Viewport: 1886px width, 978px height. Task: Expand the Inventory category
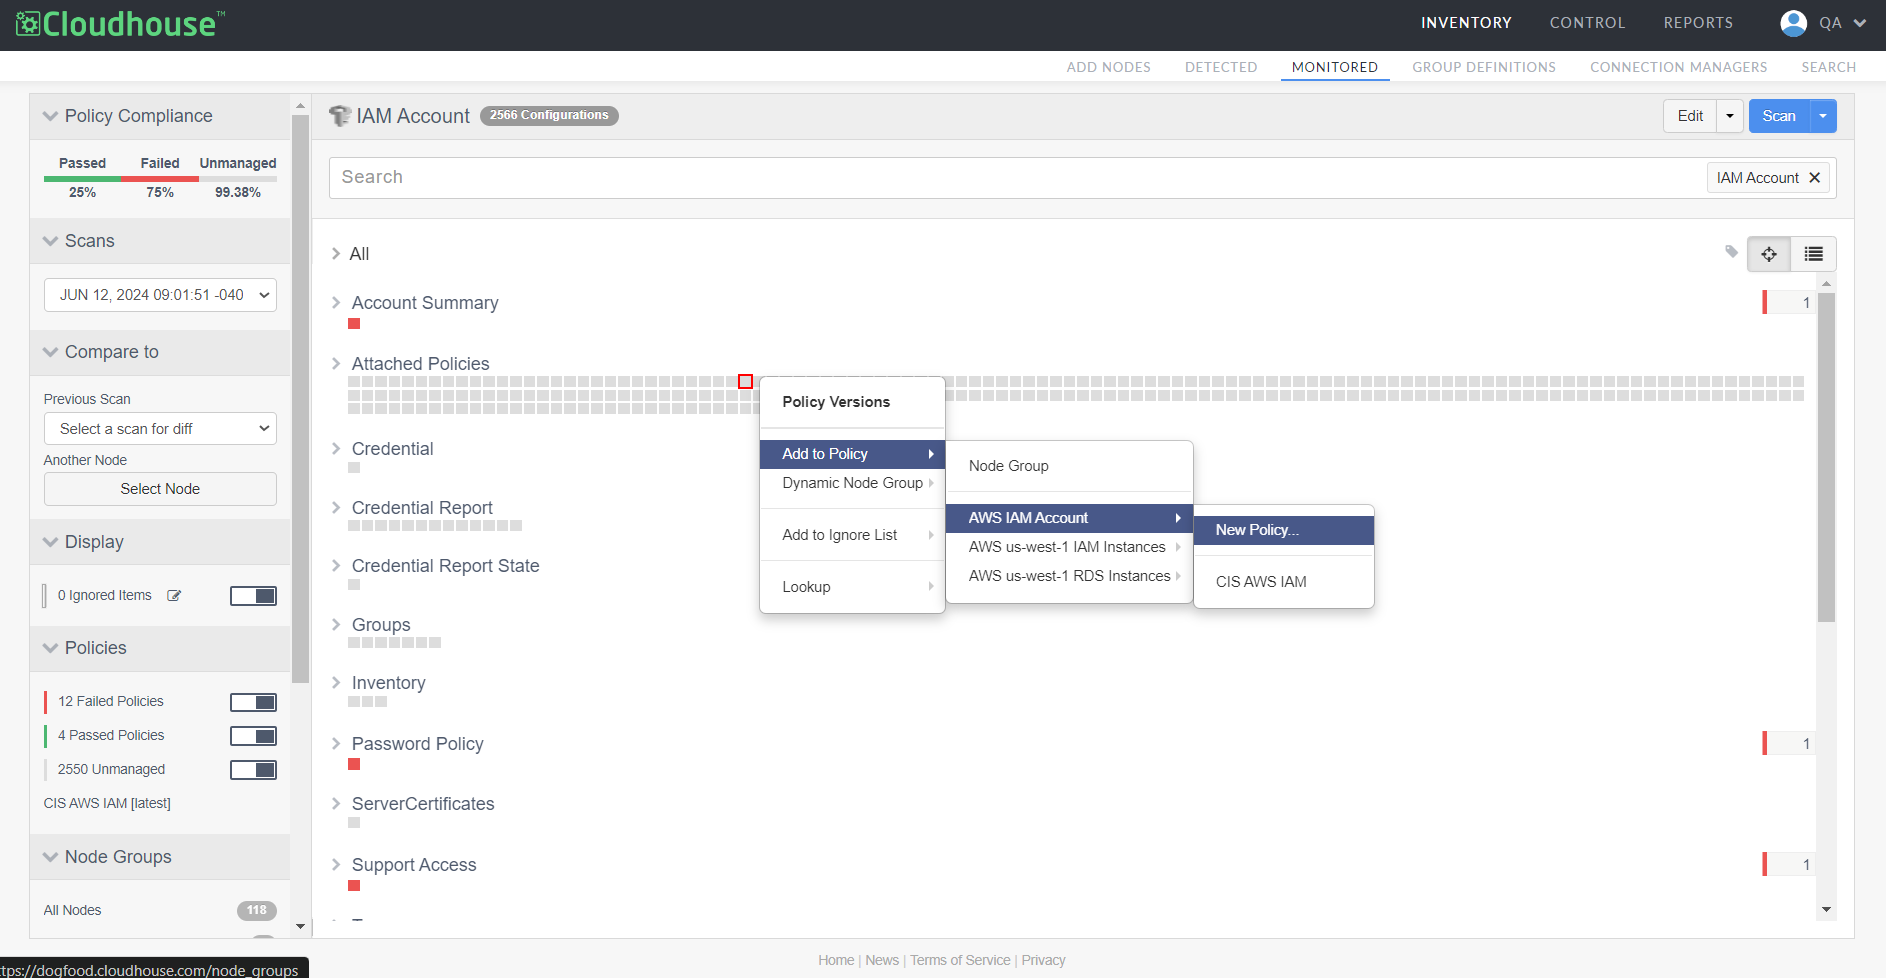(336, 683)
